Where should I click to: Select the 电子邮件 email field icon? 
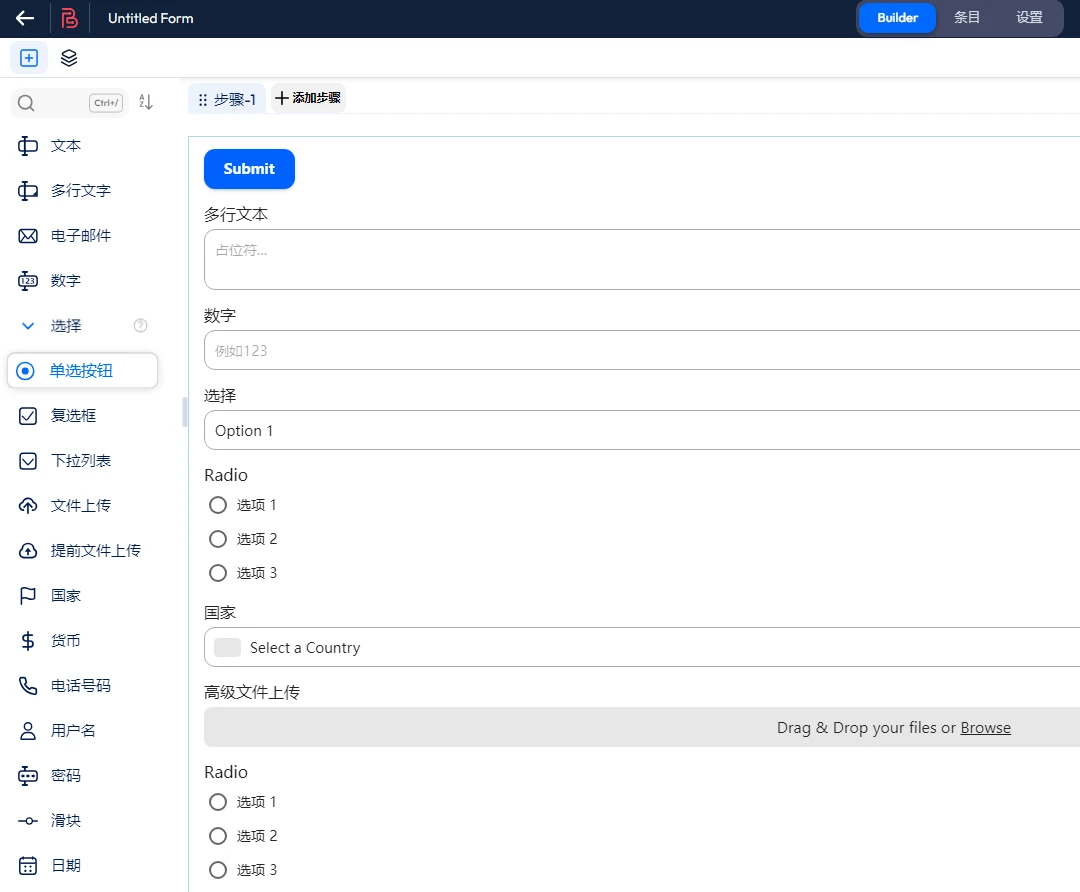[28, 235]
